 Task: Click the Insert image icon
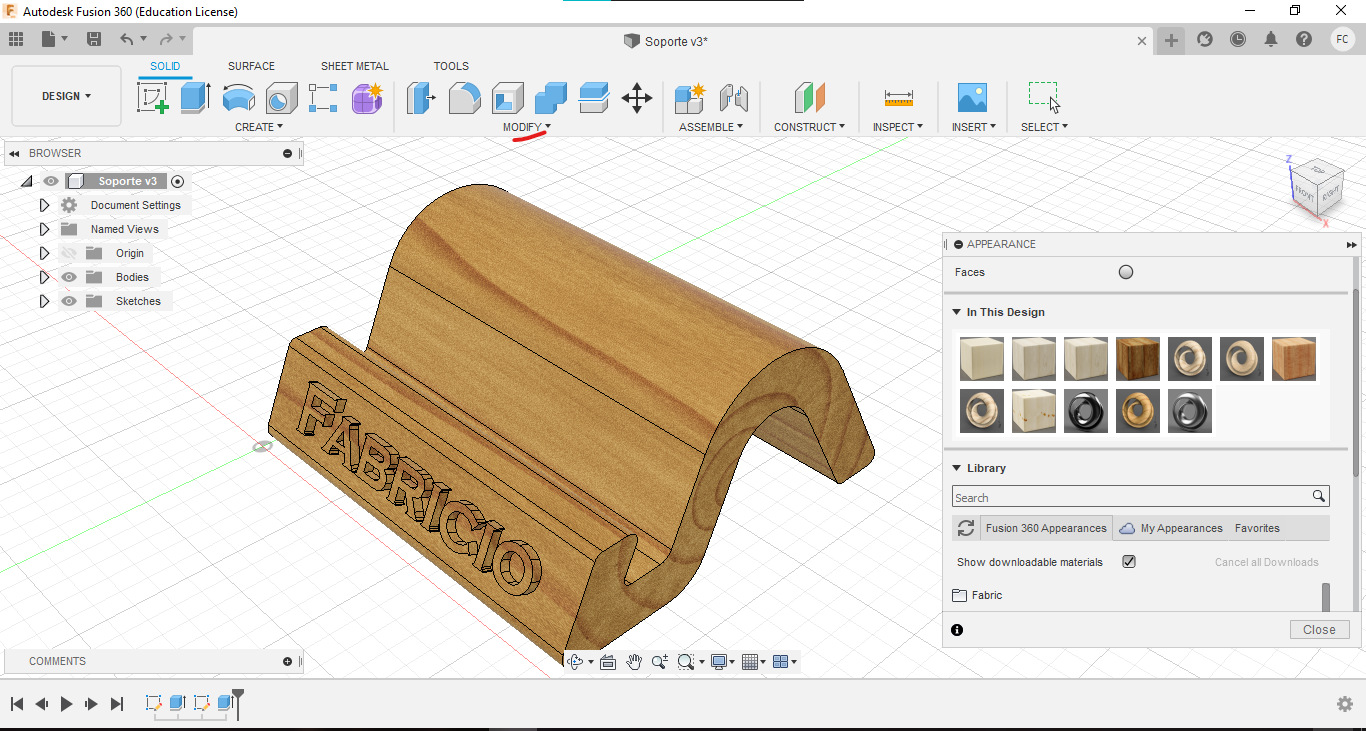pos(972,98)
